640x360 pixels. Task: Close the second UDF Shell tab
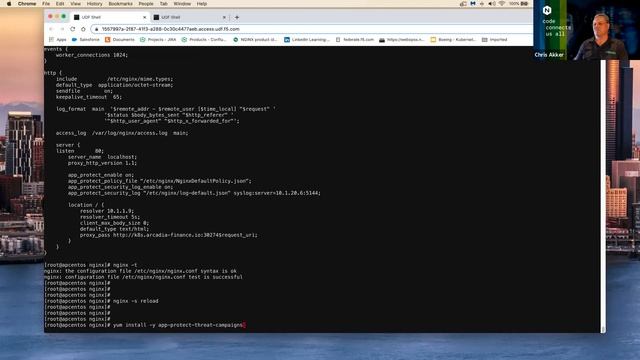[x=224, y=17]
